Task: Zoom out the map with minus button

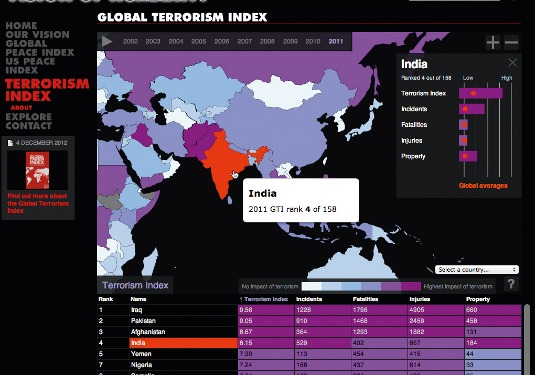Action: click(511, 43)
